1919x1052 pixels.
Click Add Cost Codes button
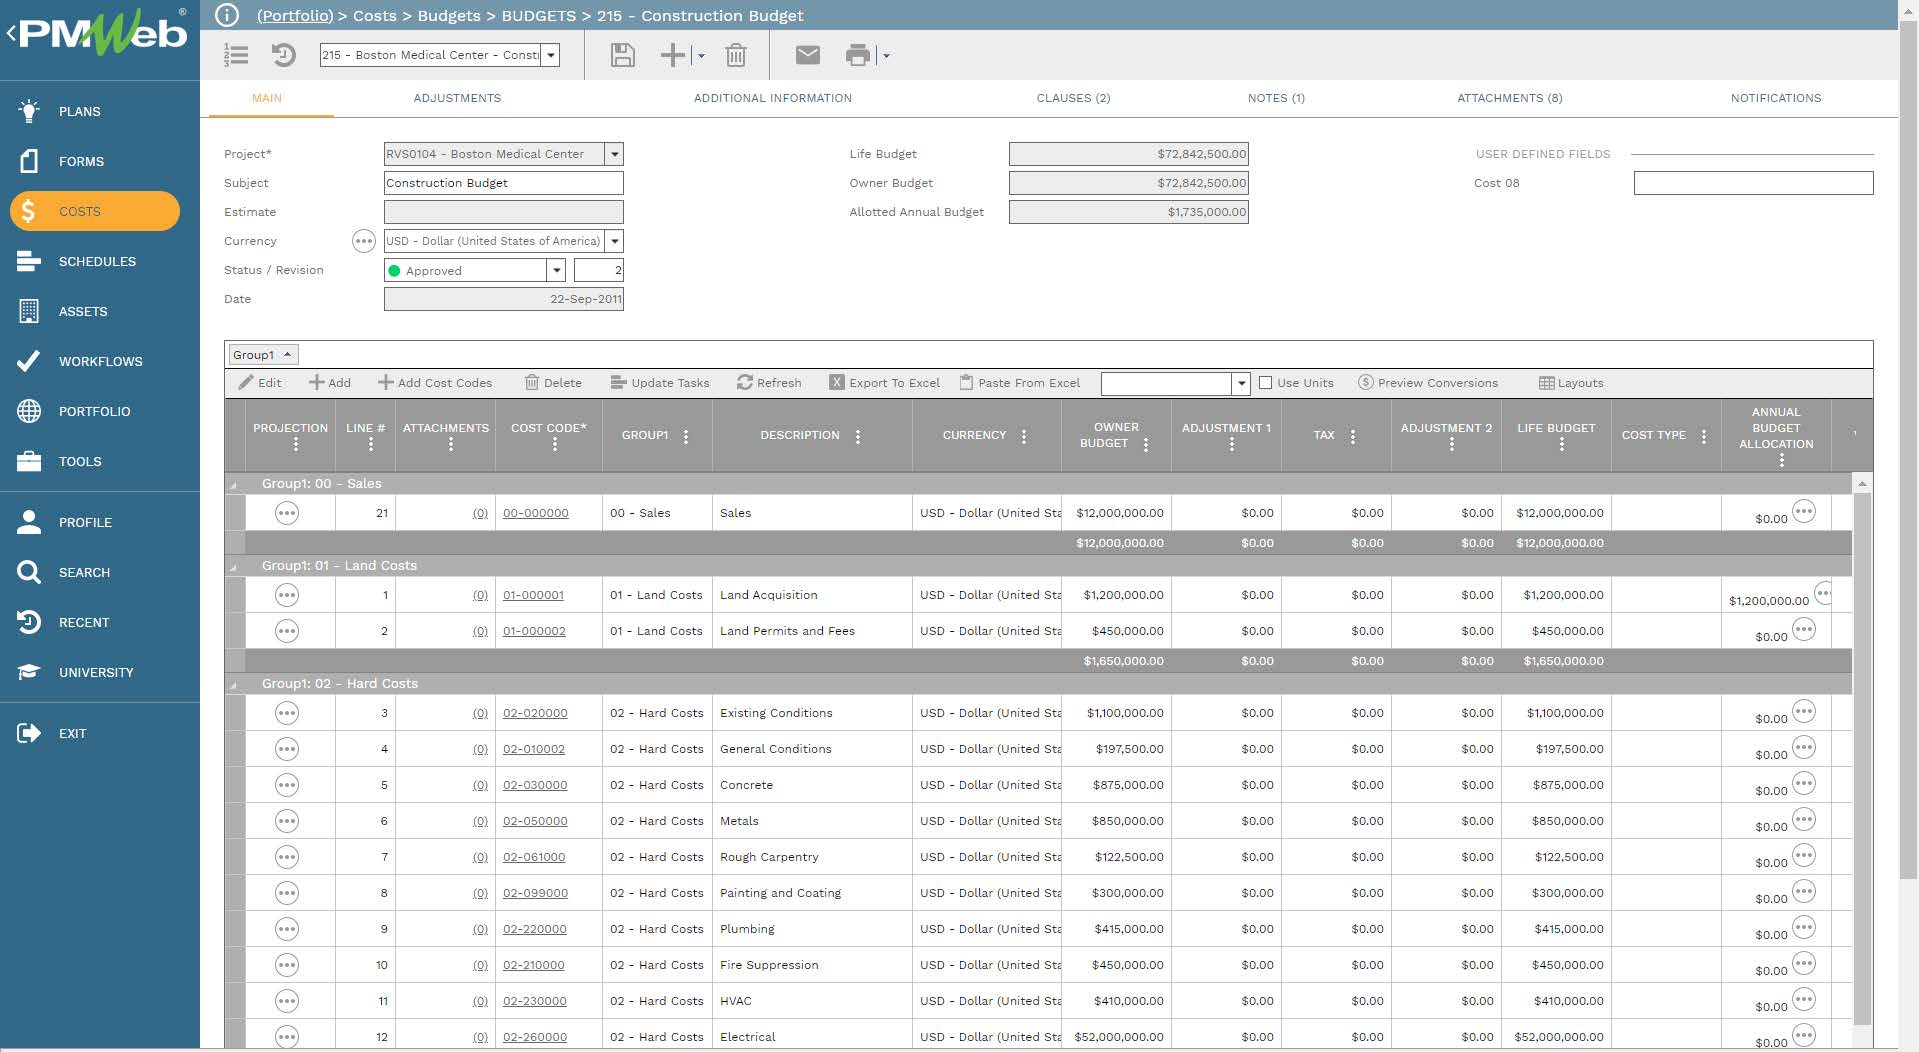coord(435,383)
